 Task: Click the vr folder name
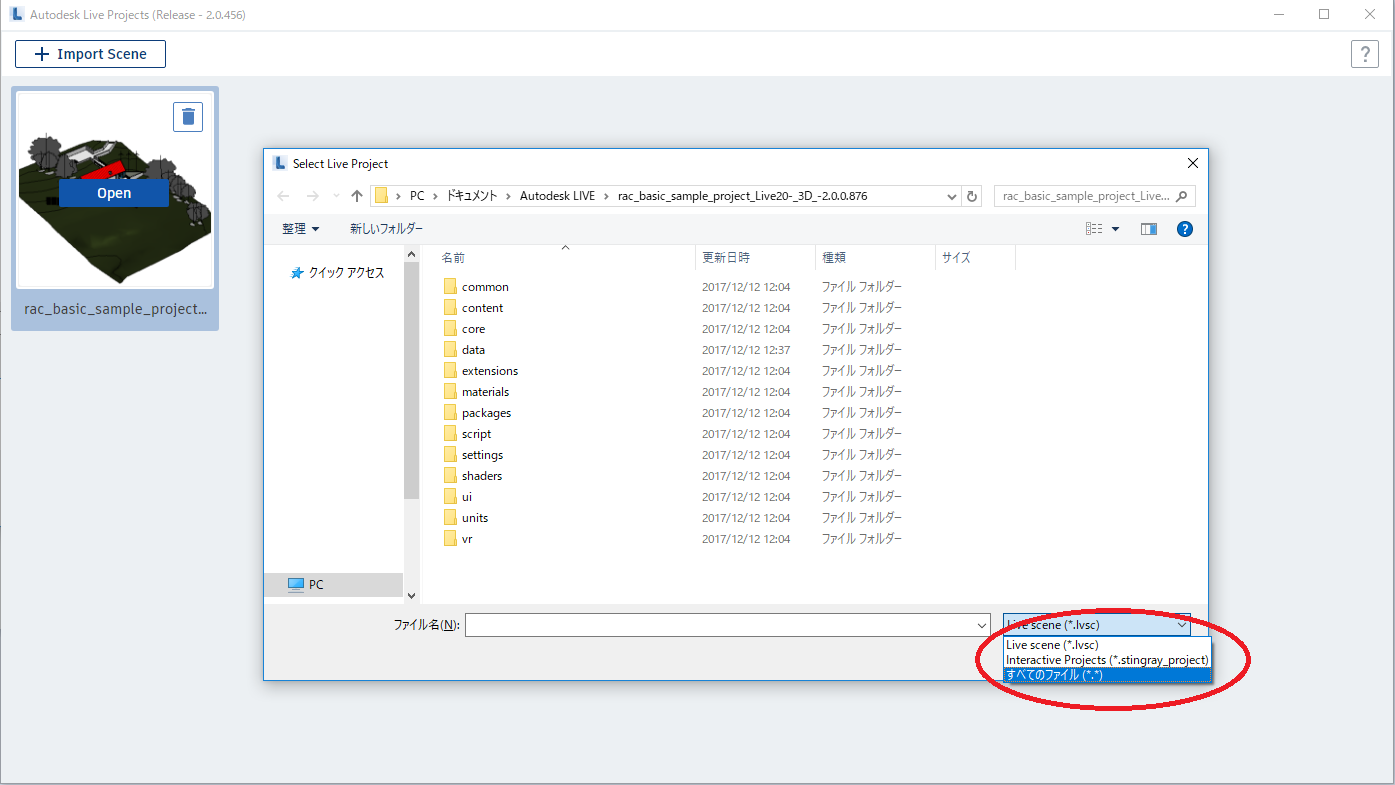467,539
